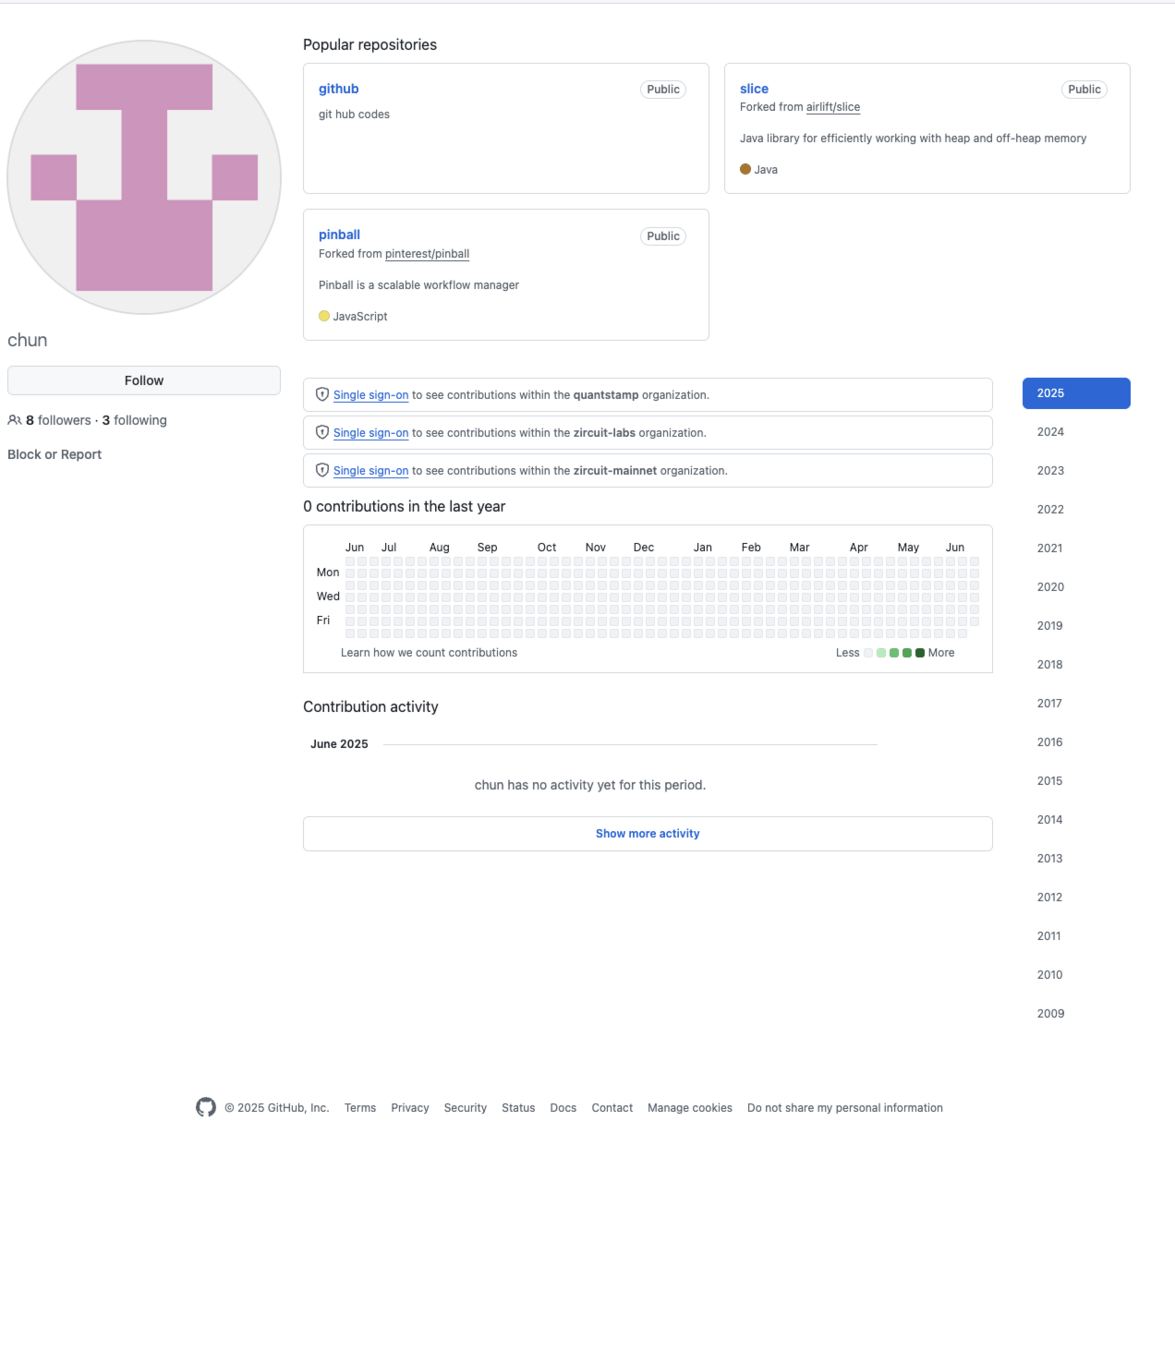Open the 3 following list

coord(134,420)
